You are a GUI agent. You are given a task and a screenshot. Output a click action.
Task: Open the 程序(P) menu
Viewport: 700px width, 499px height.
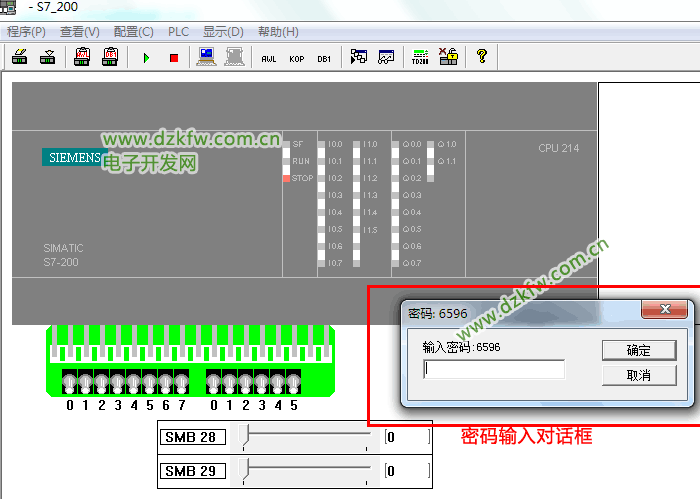[x=27, y=32]
